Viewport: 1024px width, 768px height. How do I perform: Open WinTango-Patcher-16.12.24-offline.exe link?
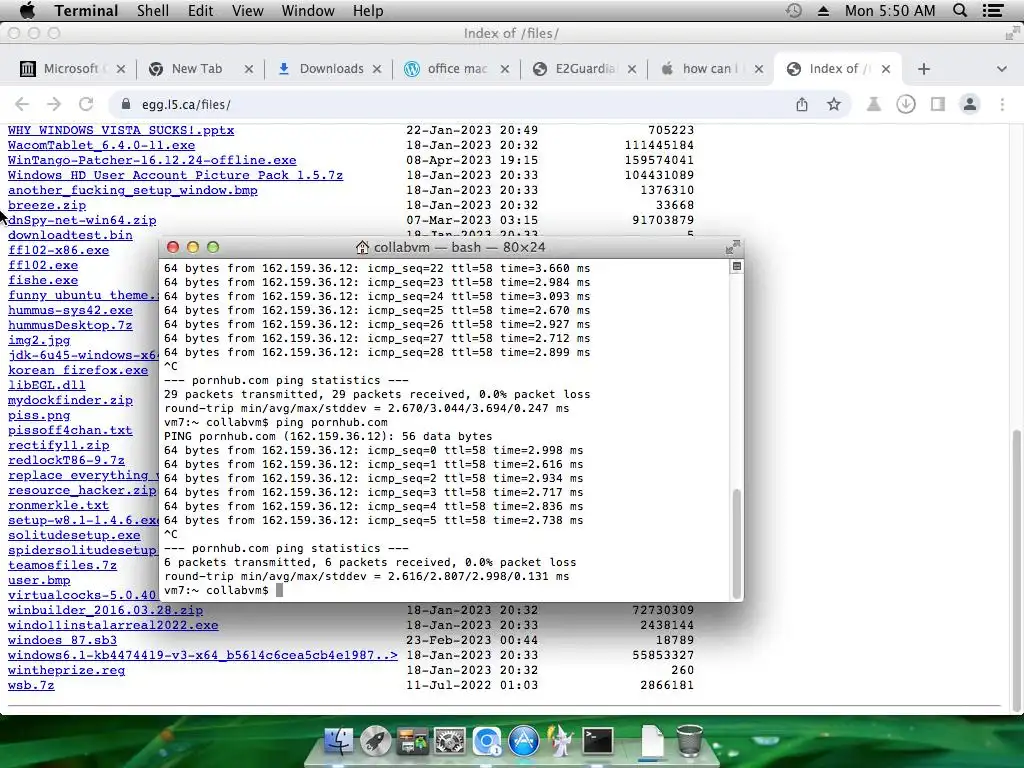(152, 160)
